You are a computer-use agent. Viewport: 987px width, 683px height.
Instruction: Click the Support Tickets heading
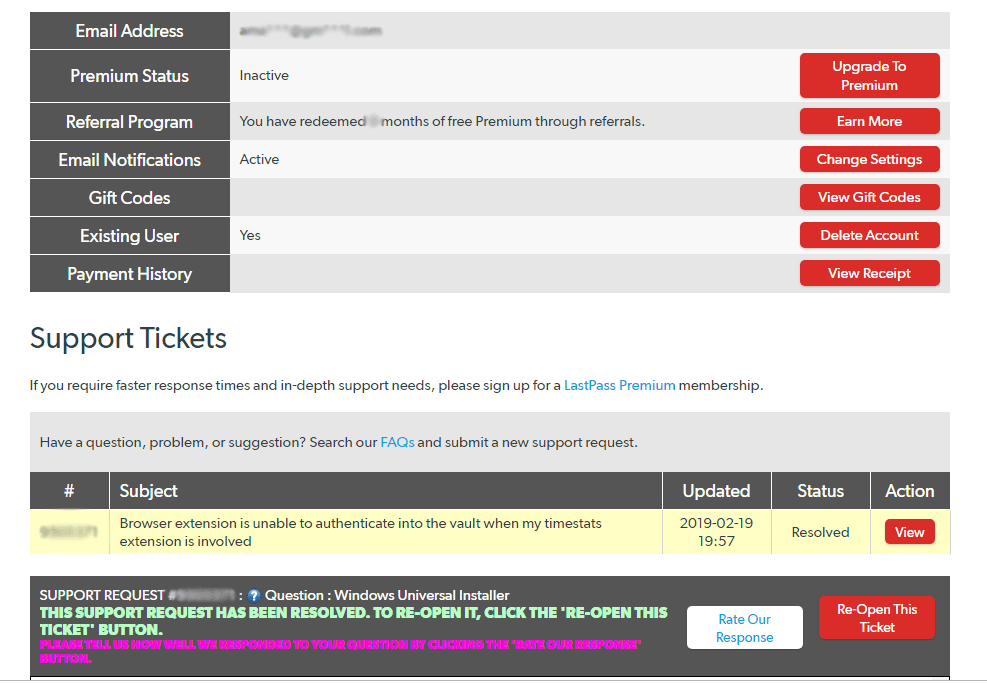click(128, 338)
